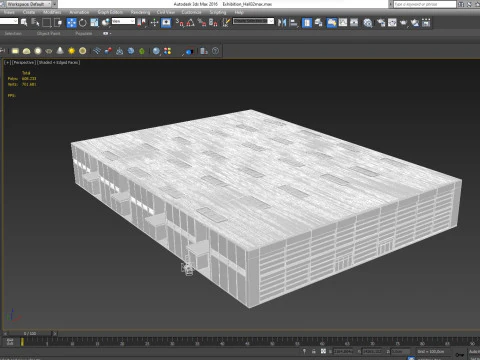The width and height of the screenshot is (480, 360).
Task: Switch to the Selection ribbon tab
Action: click(x=13, y=33)
